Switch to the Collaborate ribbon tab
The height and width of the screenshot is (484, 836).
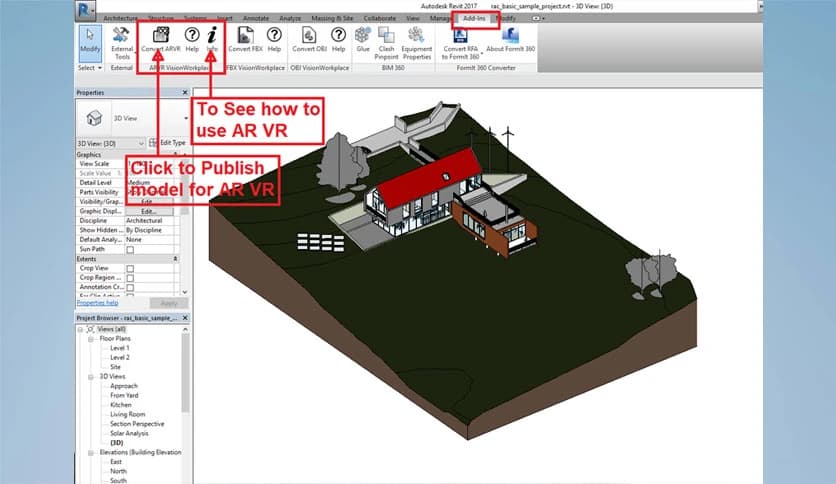click(x=380, y=18)
